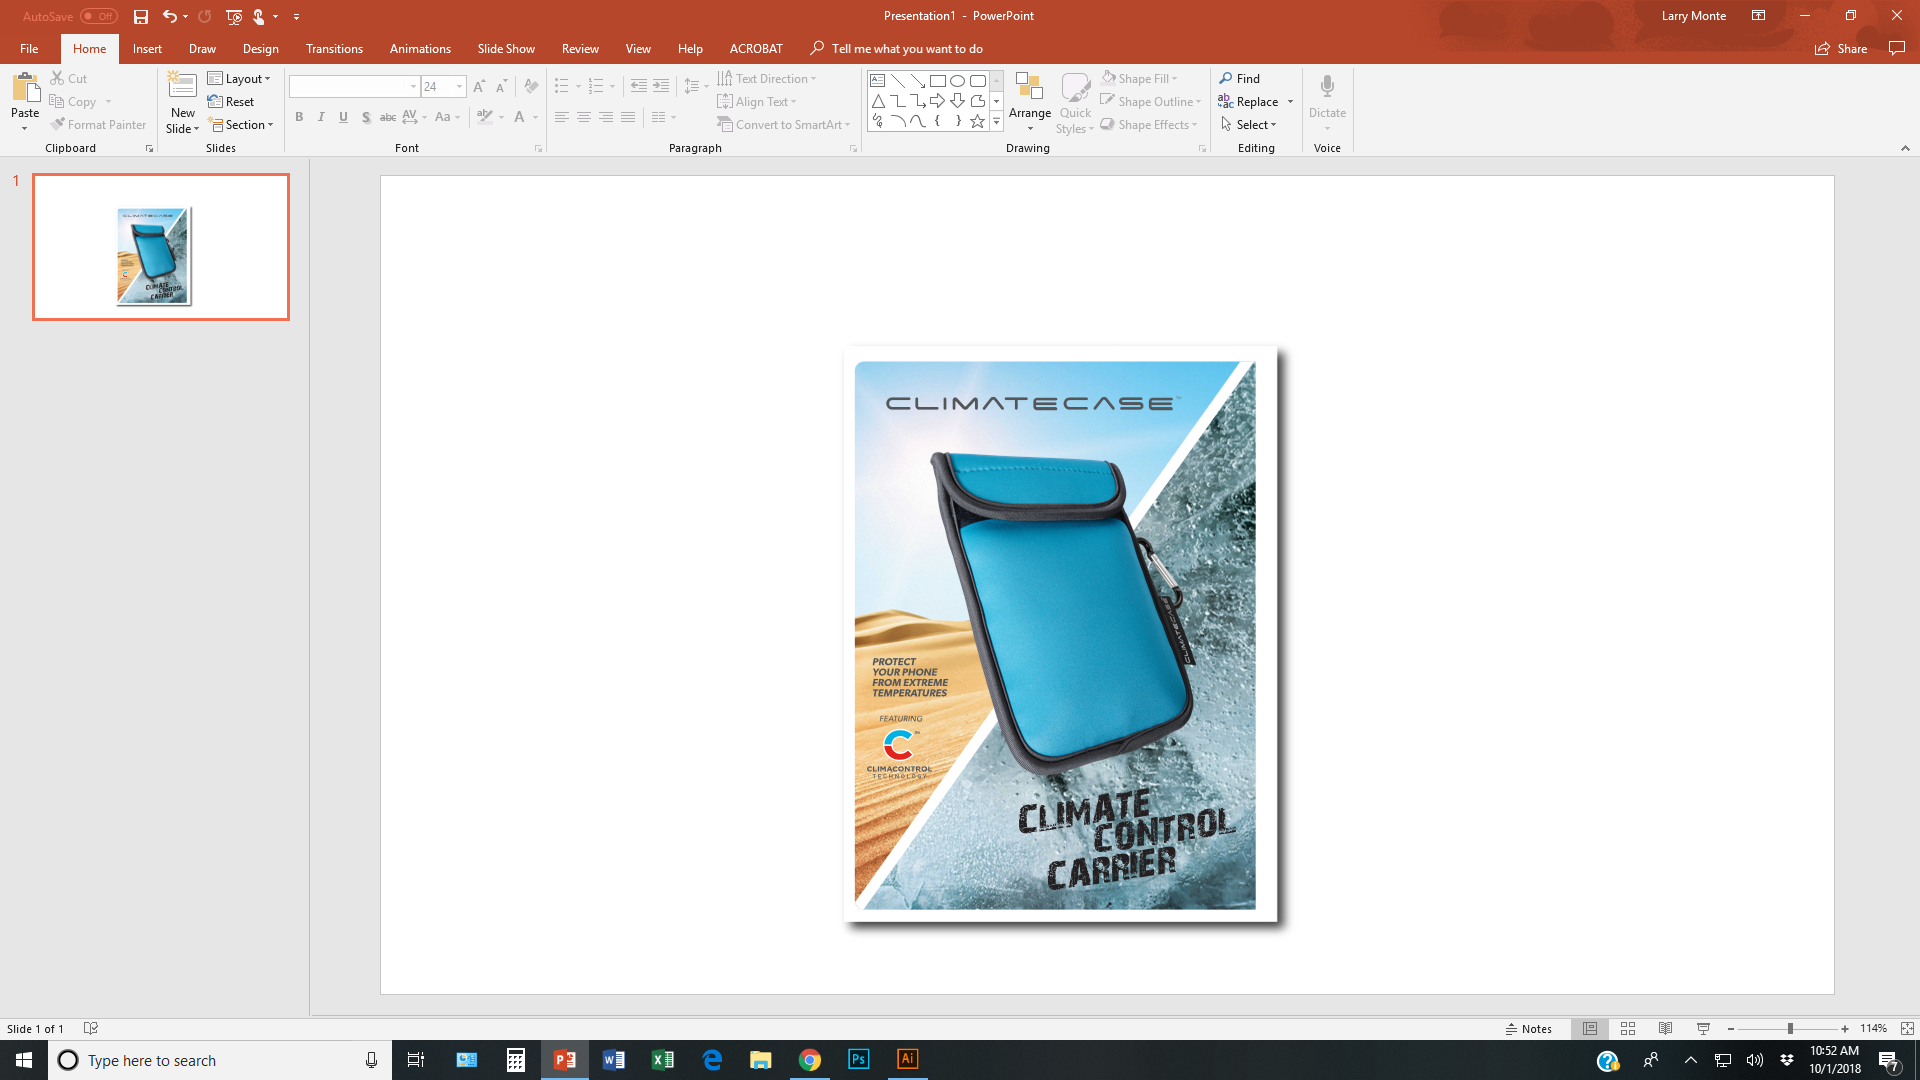The width and height of the screenshot is (1920, 1080).
Task: Select the right arrow shape in gallery
Action: tap(937, 101)
